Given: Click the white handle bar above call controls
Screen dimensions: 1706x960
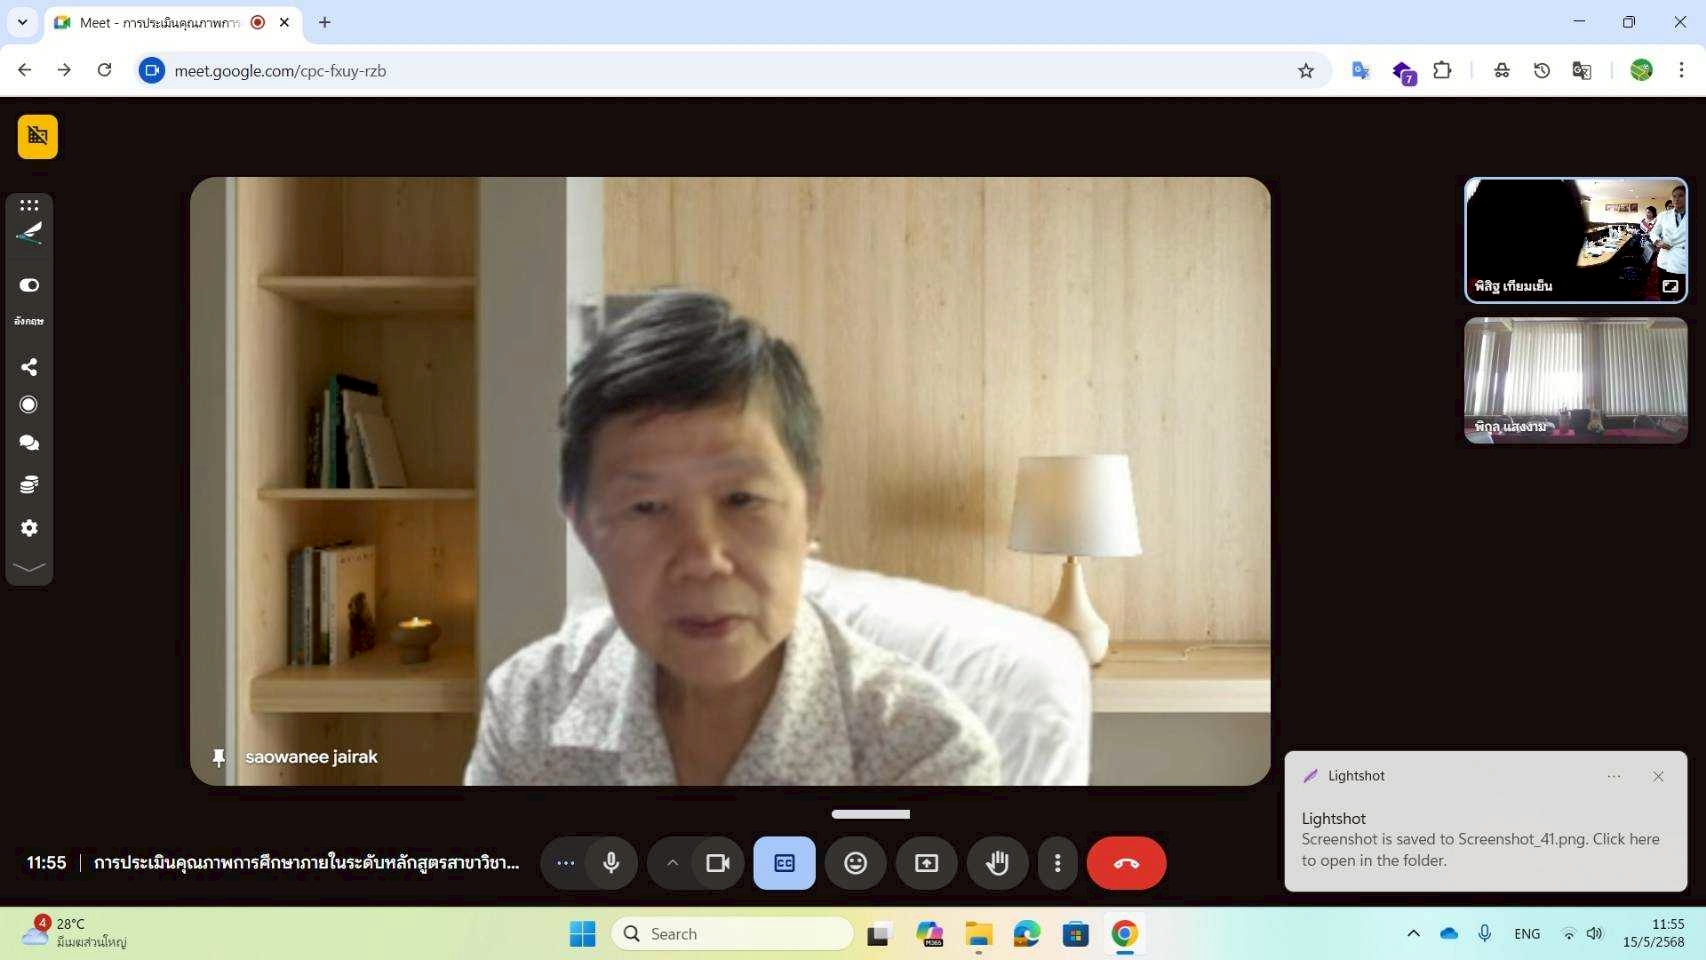Looking at the screenshot, I should 871,814.
